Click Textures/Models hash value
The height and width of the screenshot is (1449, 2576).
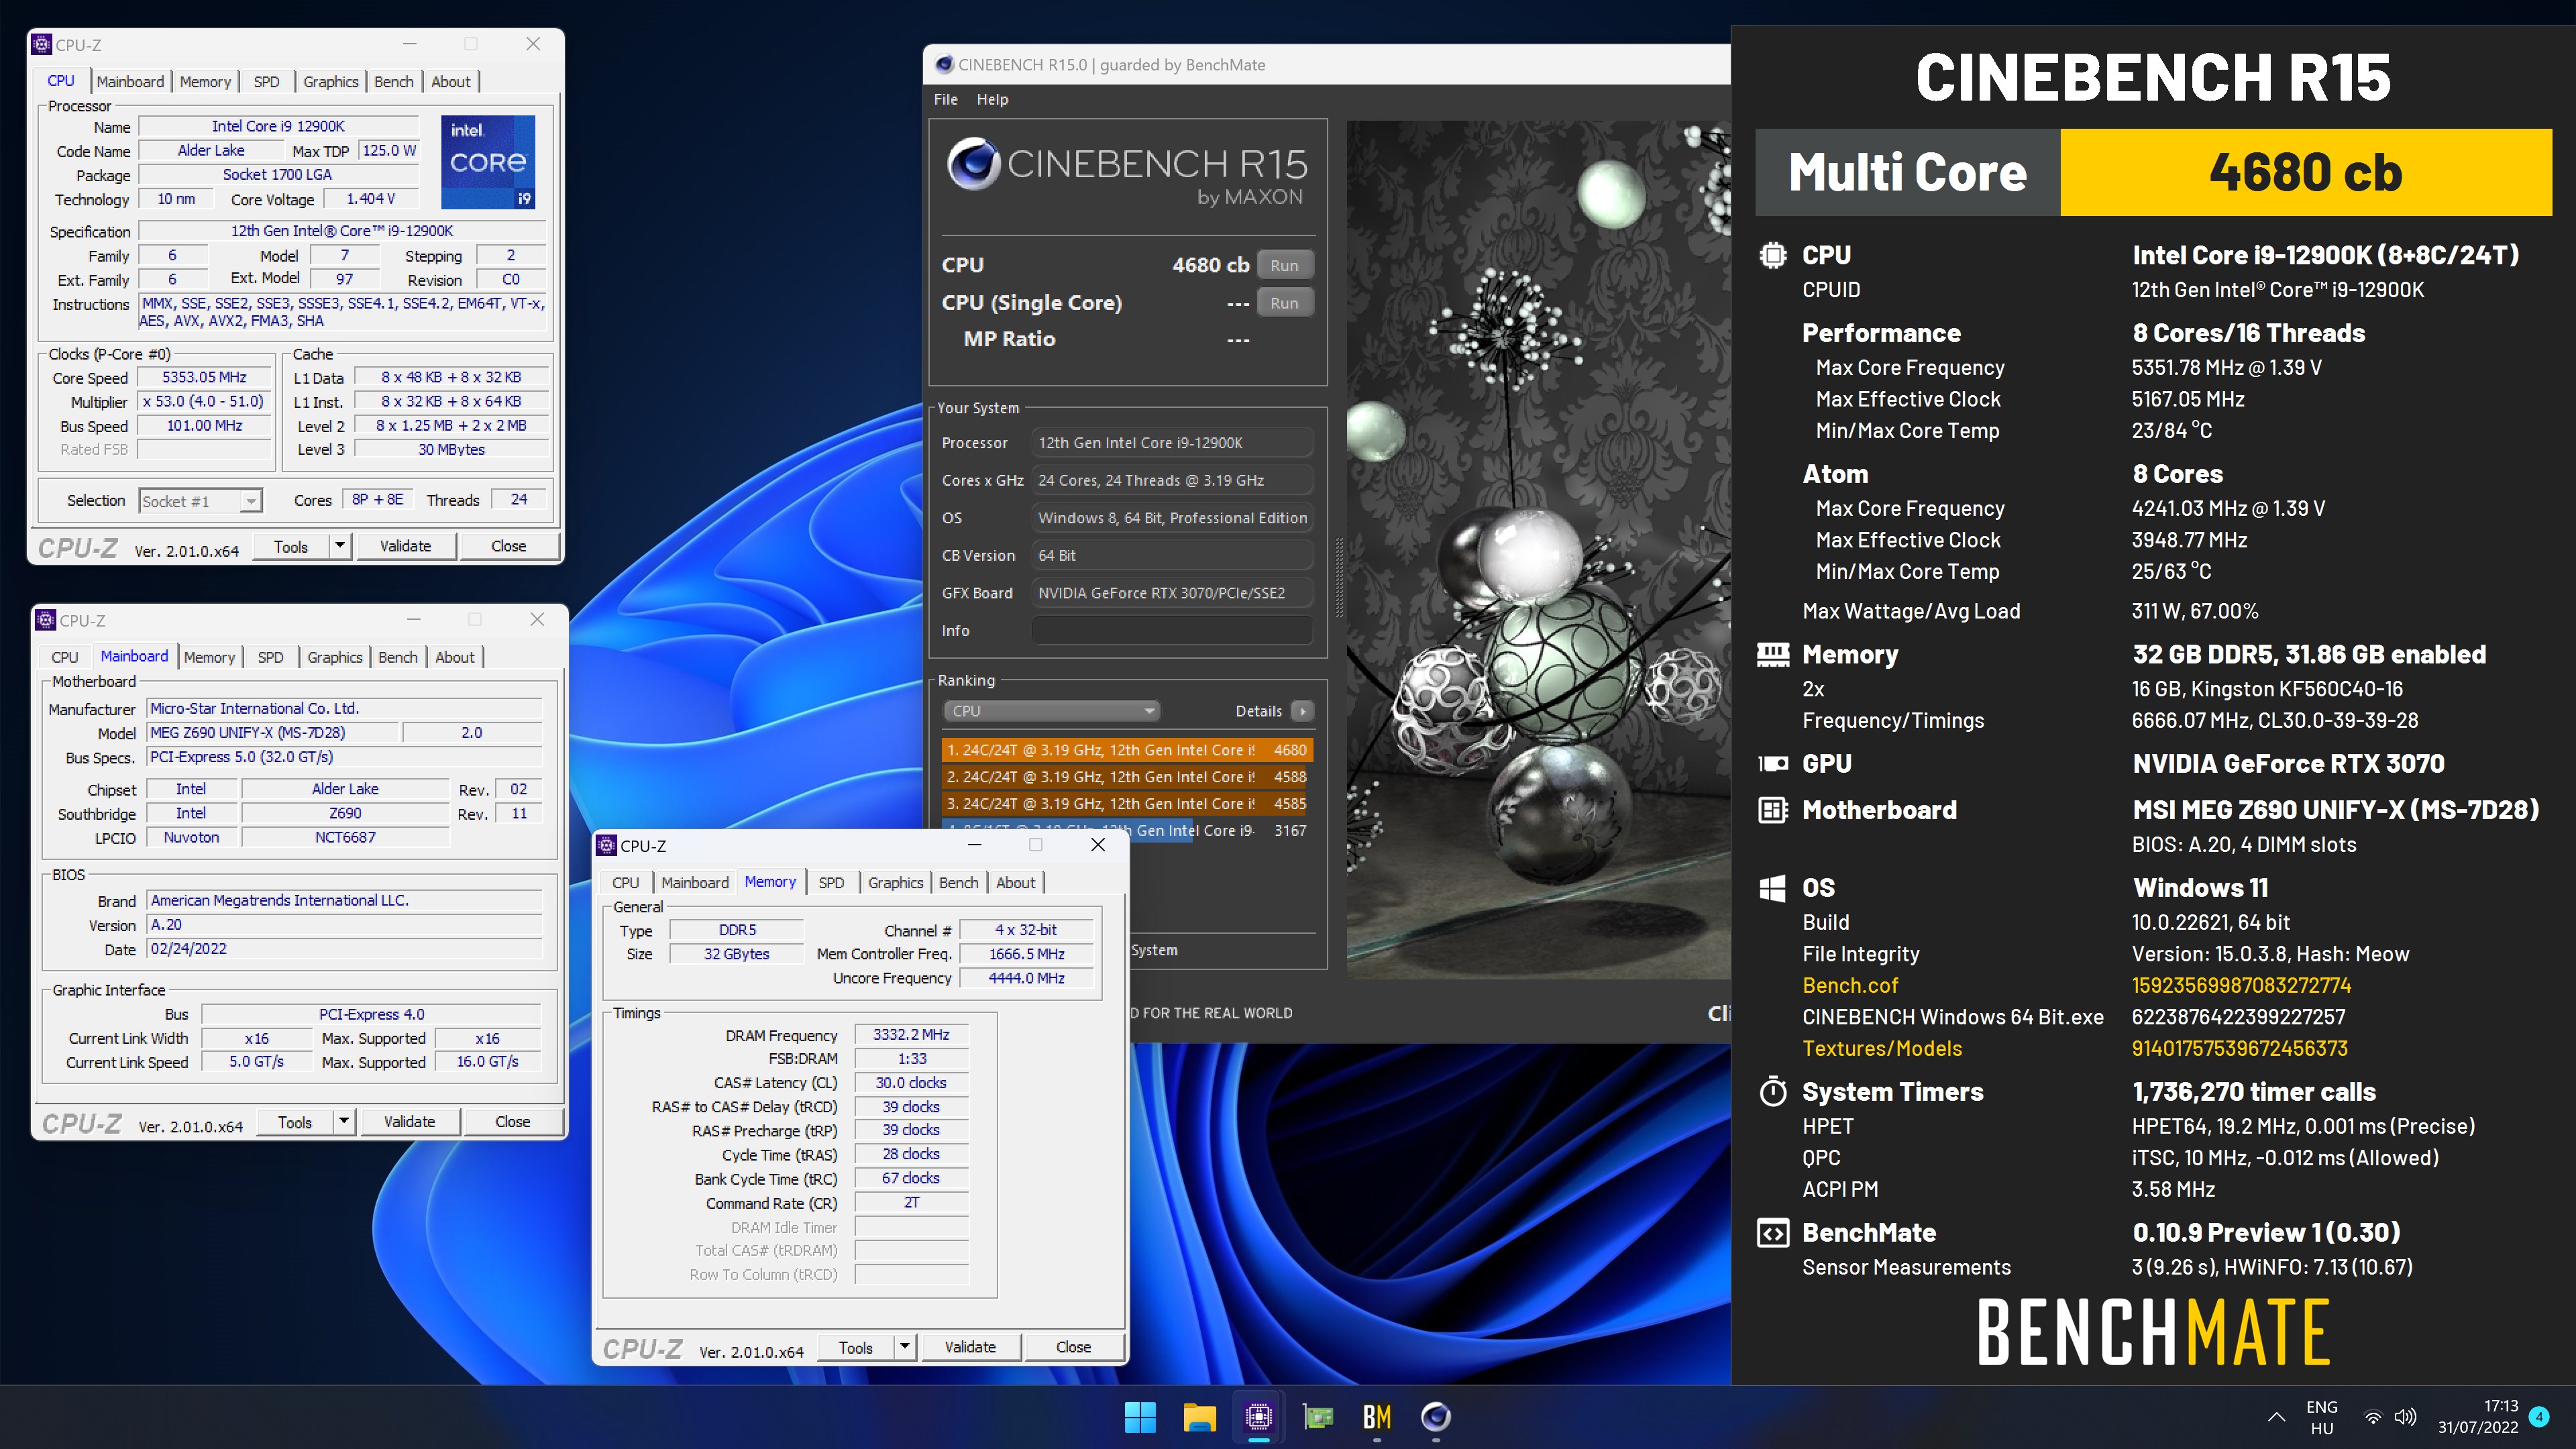coord(2239,1048)
